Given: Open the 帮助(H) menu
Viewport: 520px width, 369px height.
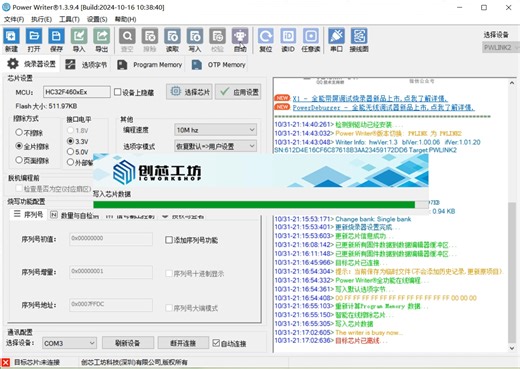Looking at the screenshot, I should coord(125,19).
